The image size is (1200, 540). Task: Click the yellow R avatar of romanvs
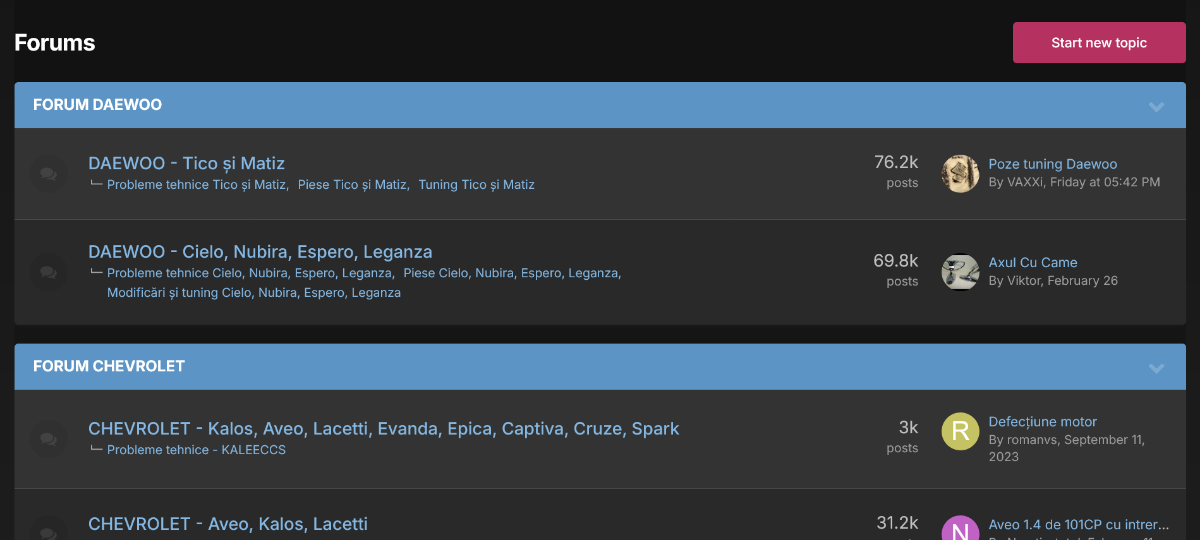tap(960, 431)
